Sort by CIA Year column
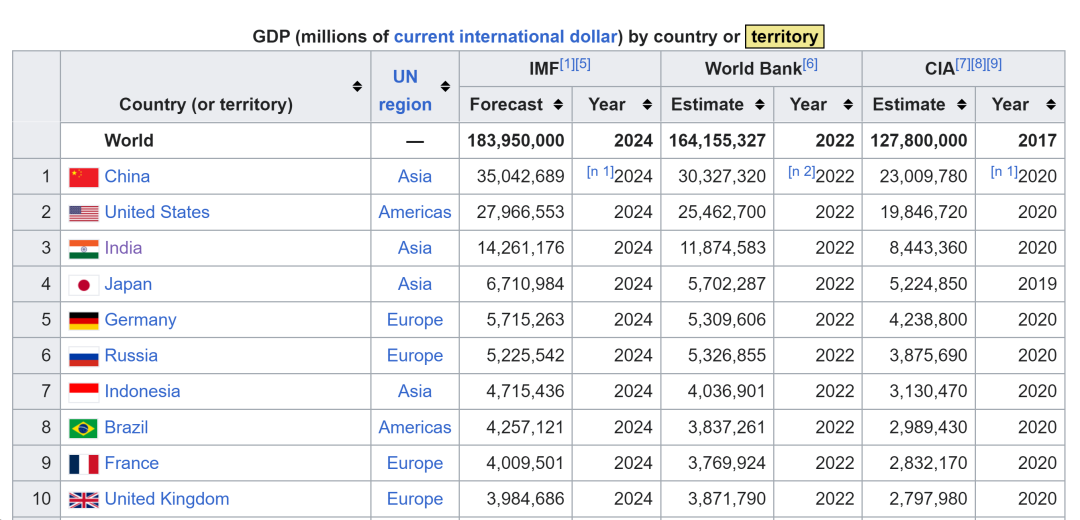 click(1050, 105)
